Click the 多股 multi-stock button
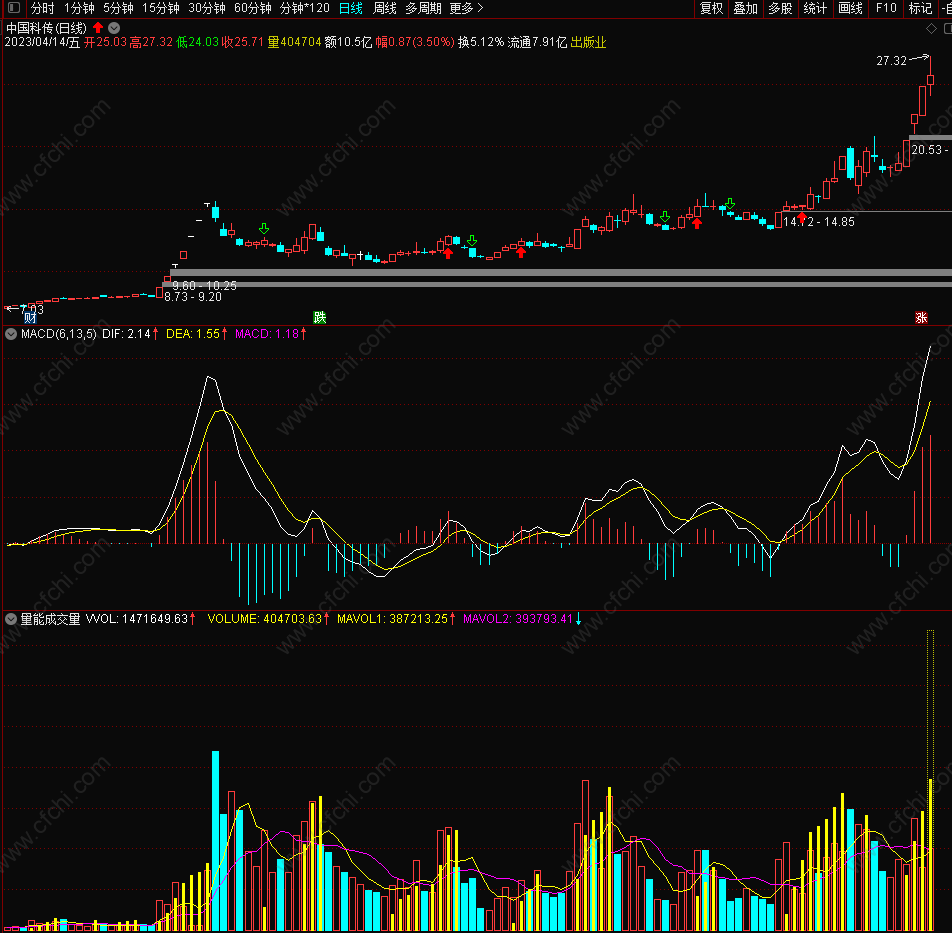The image size is (952, 933). click(x=780, y=8)
